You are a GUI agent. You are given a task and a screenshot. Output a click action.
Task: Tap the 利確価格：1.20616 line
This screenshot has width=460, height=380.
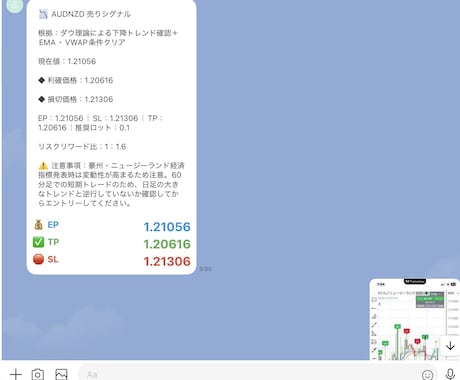click(x=76, y=80)
